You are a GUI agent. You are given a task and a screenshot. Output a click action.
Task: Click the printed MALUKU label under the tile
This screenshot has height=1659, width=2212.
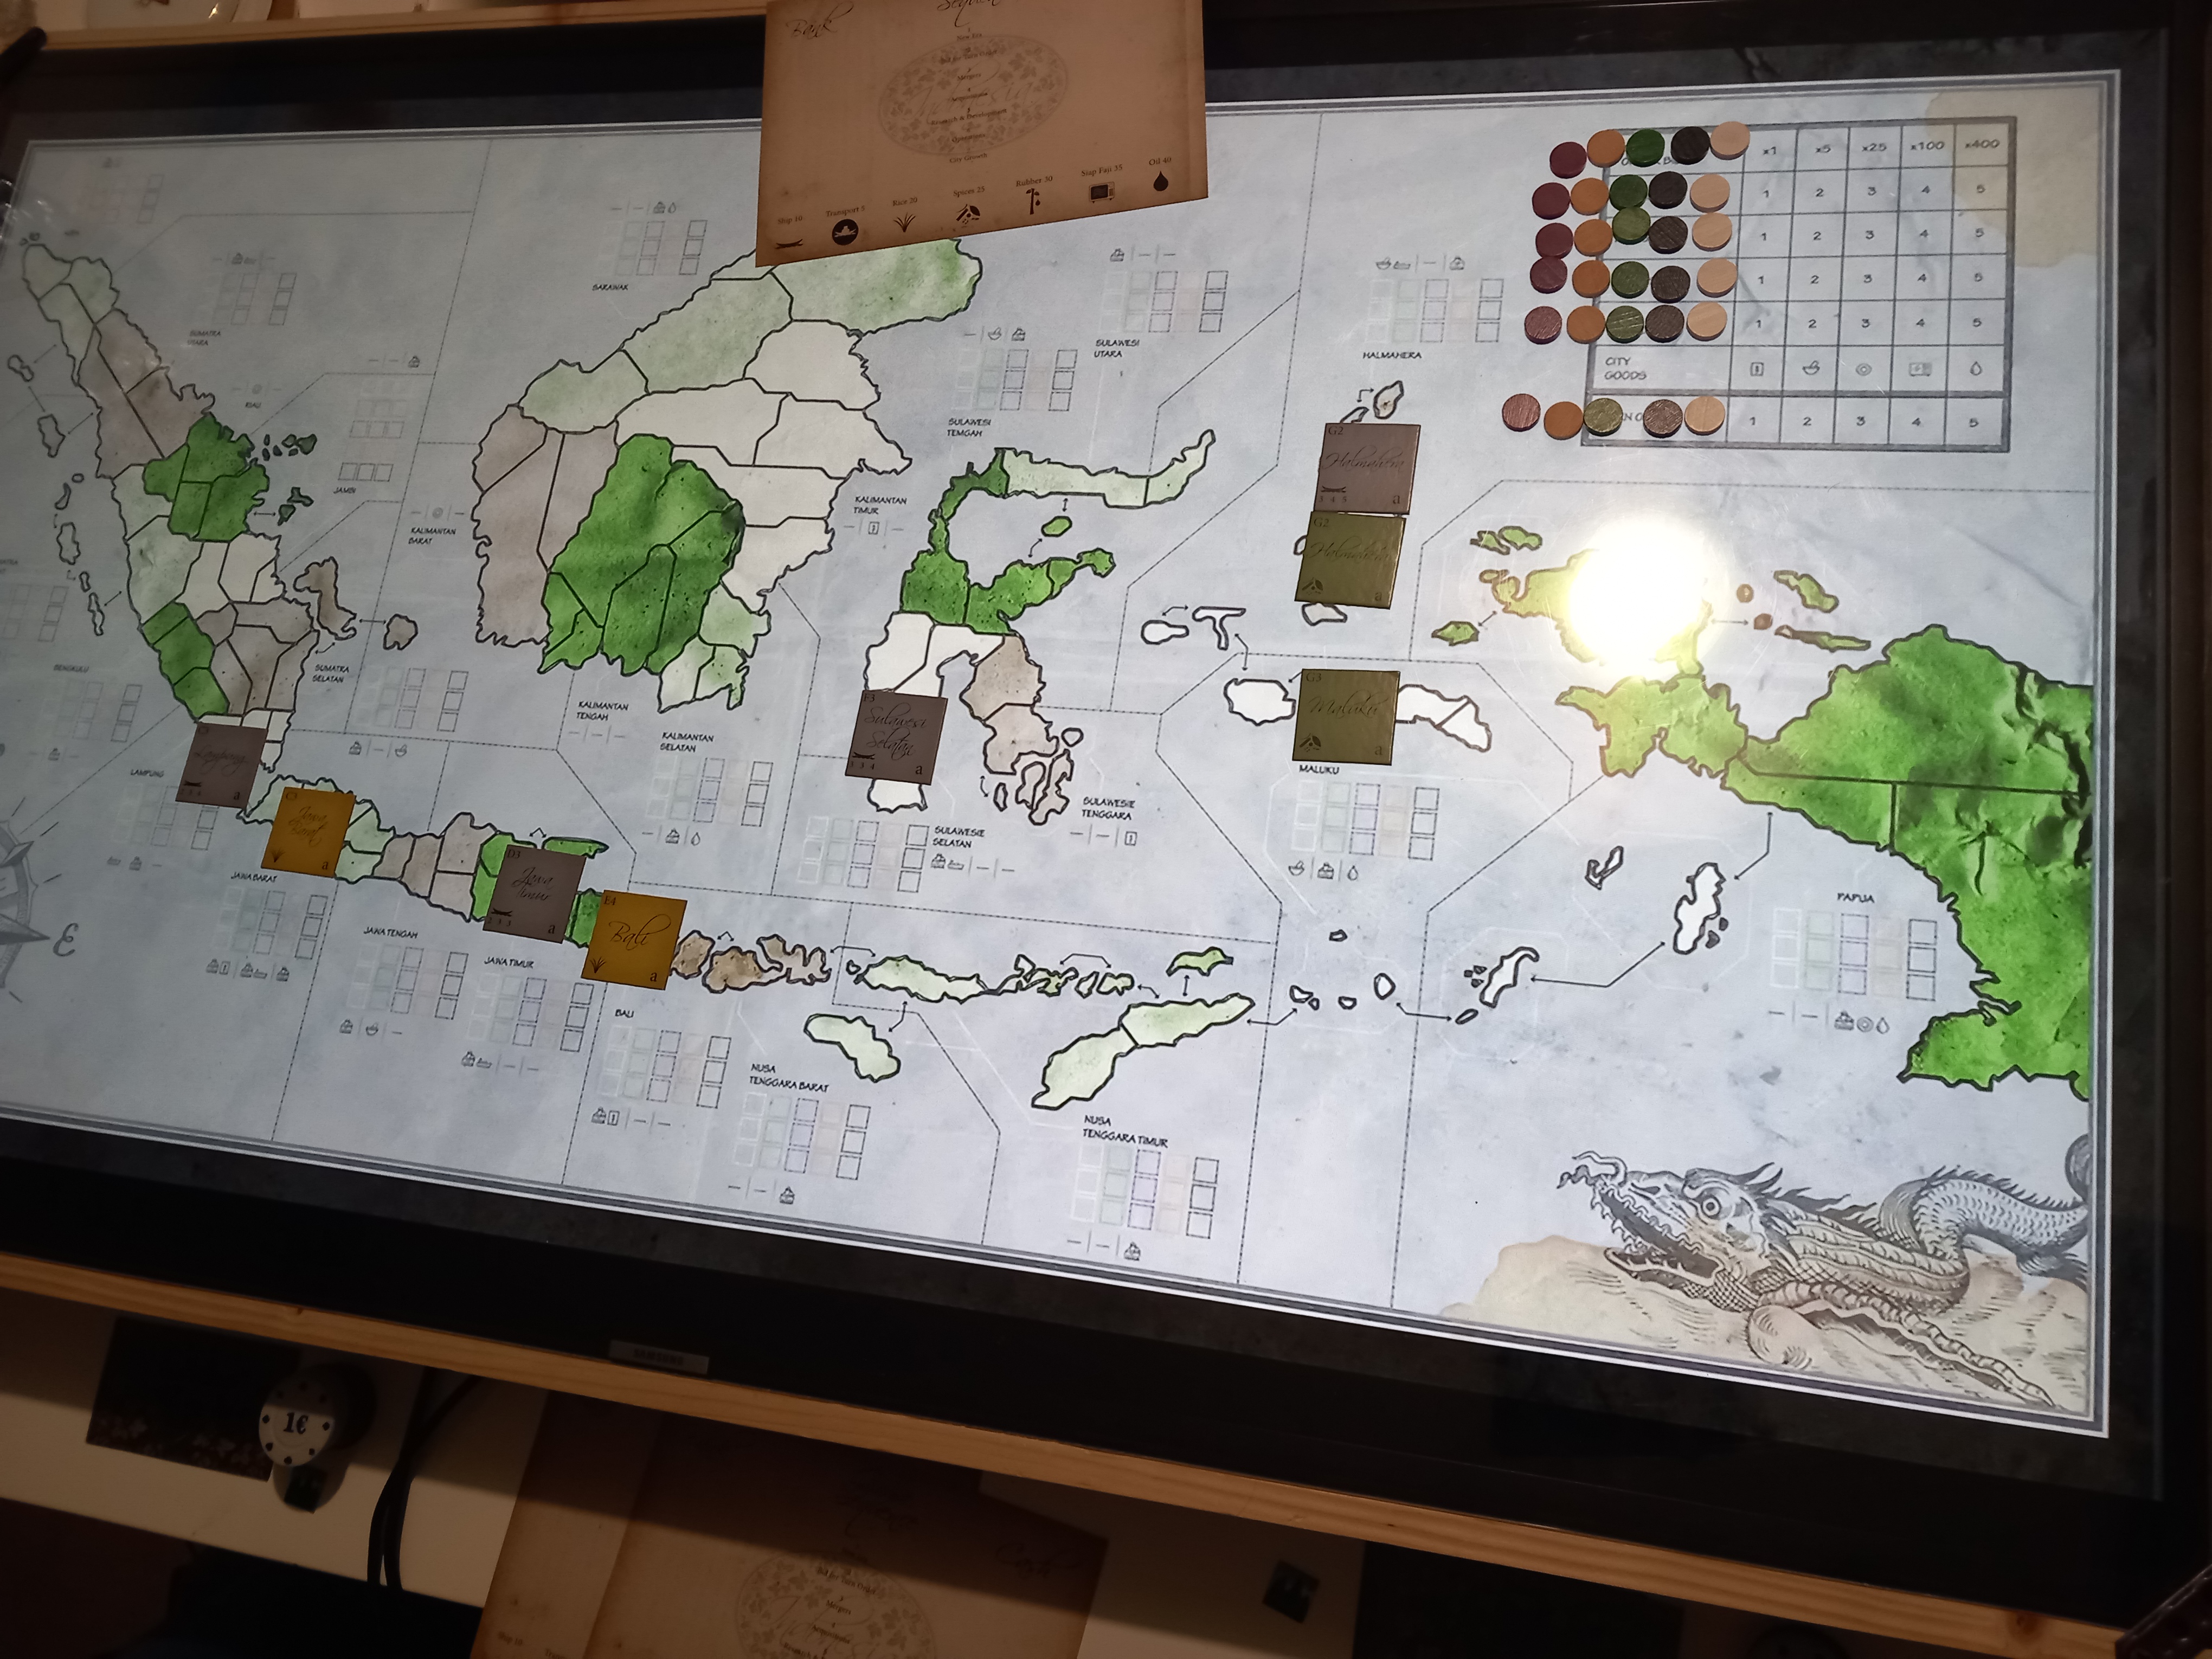click(x=1318, y=770)
